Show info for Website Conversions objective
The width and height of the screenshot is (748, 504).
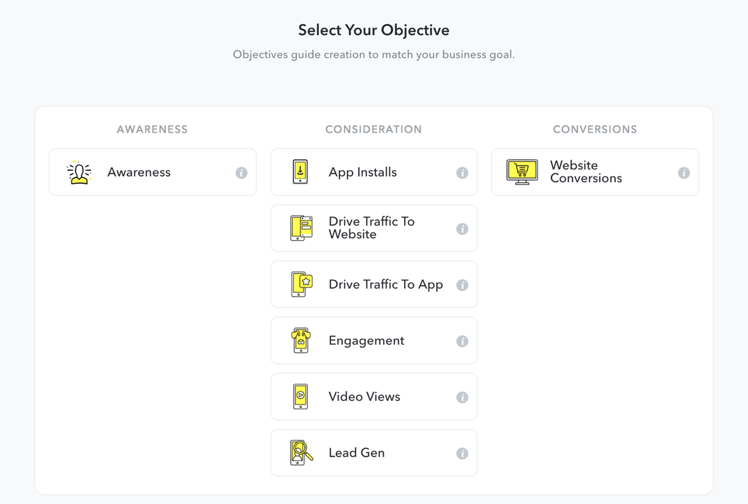684,173
